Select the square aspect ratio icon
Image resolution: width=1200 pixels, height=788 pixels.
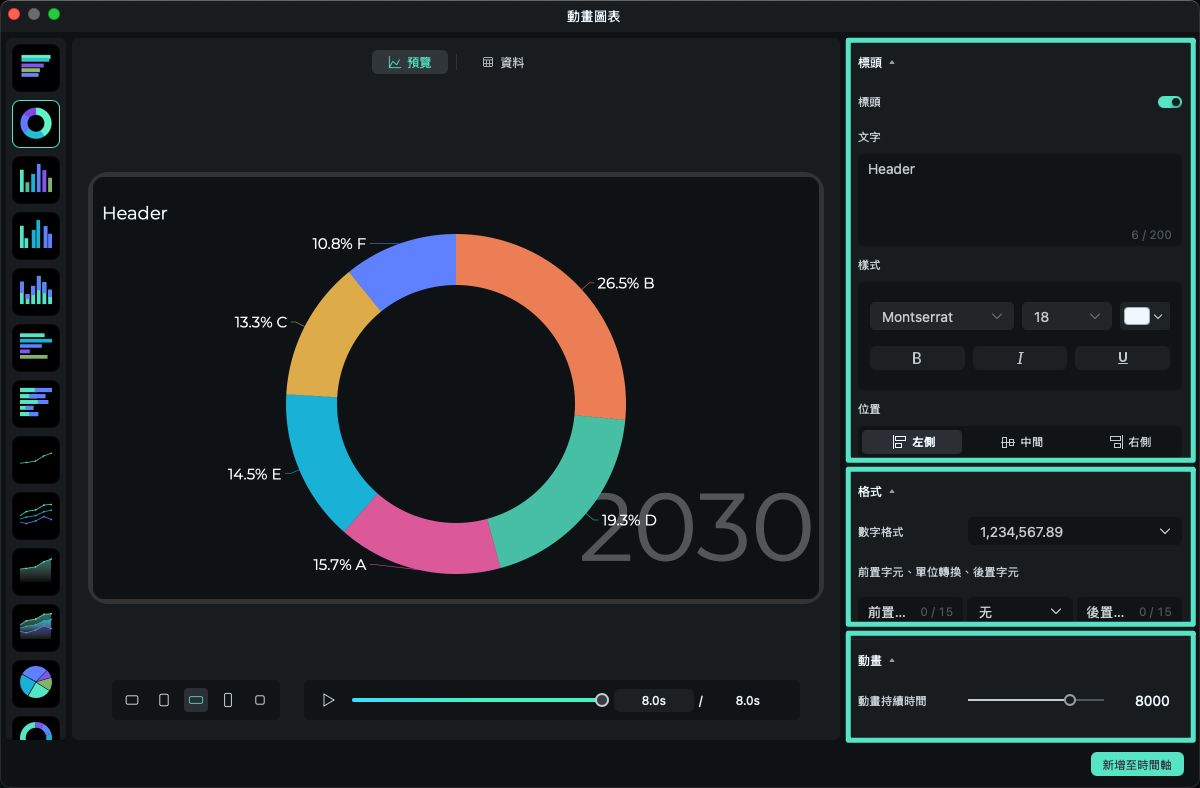[260, 700]
